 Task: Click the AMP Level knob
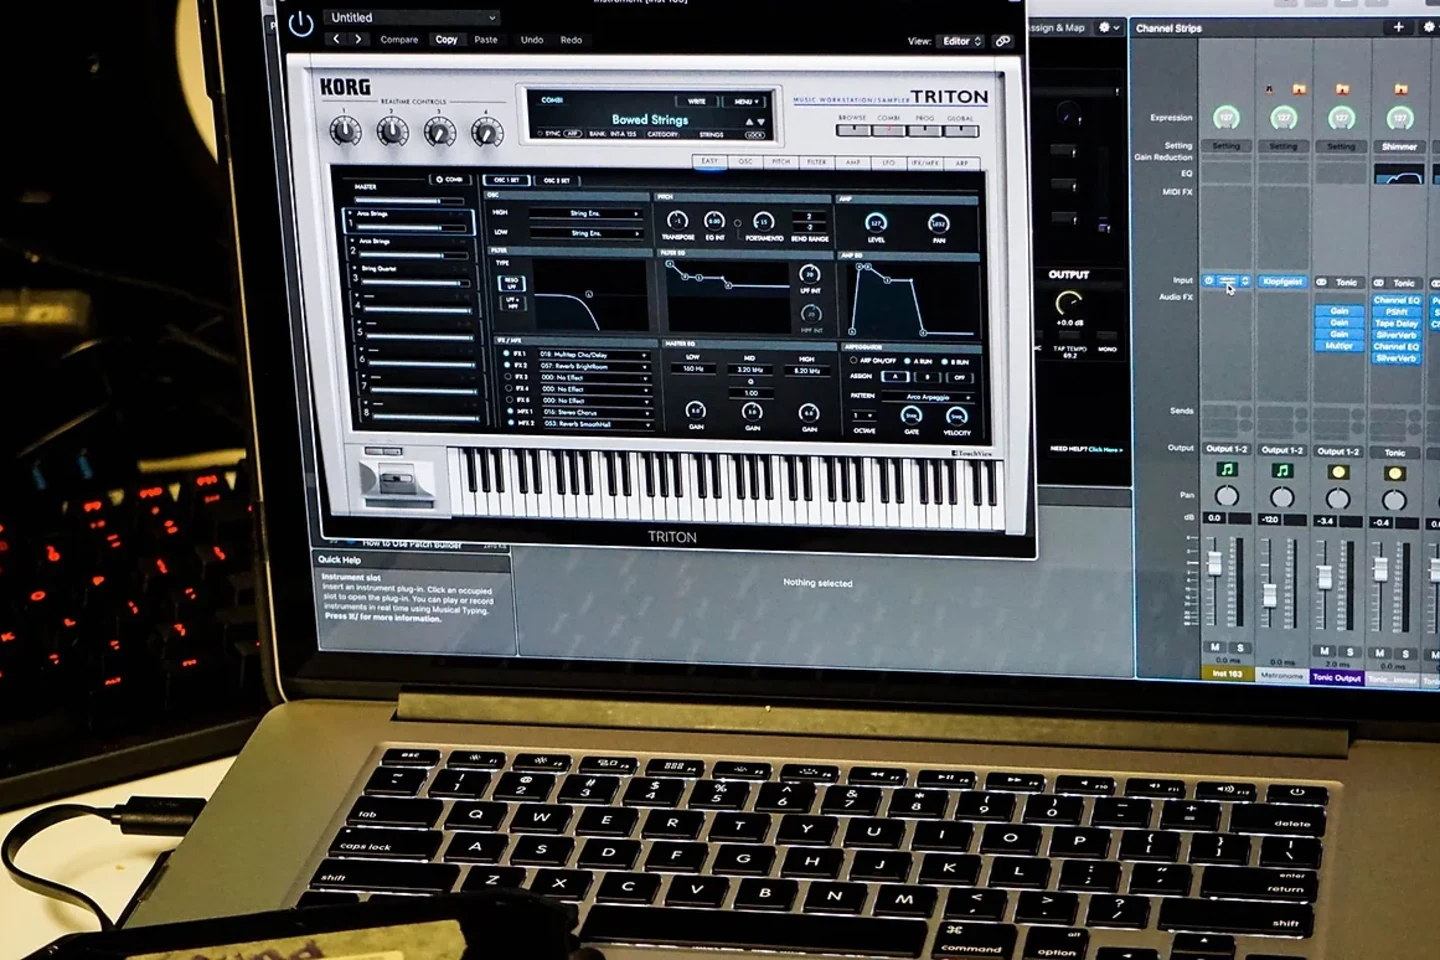click(x=876, y=223)
